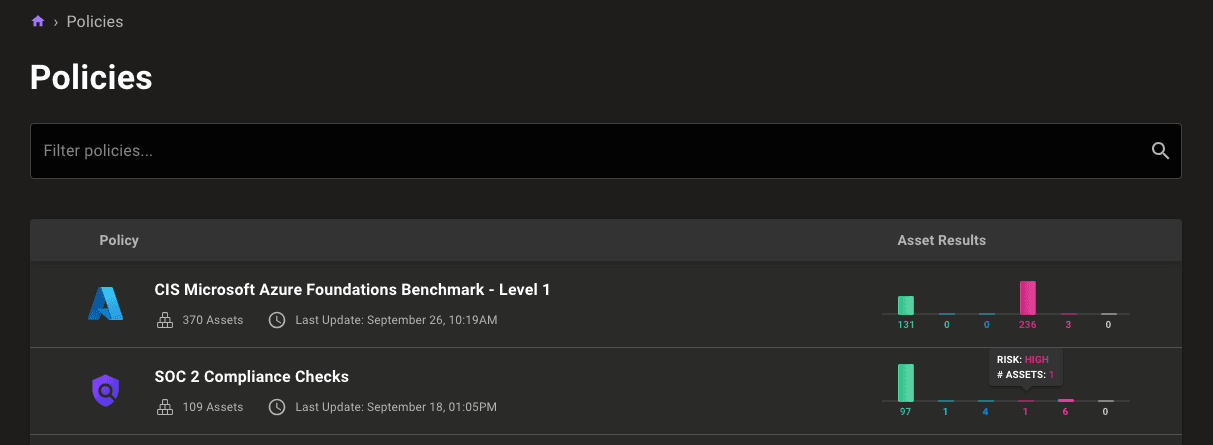This screenshot has width=1213, height=445.
Task: Open SOC 2 Compliance Checks policy
Action: tap(251, 377)
